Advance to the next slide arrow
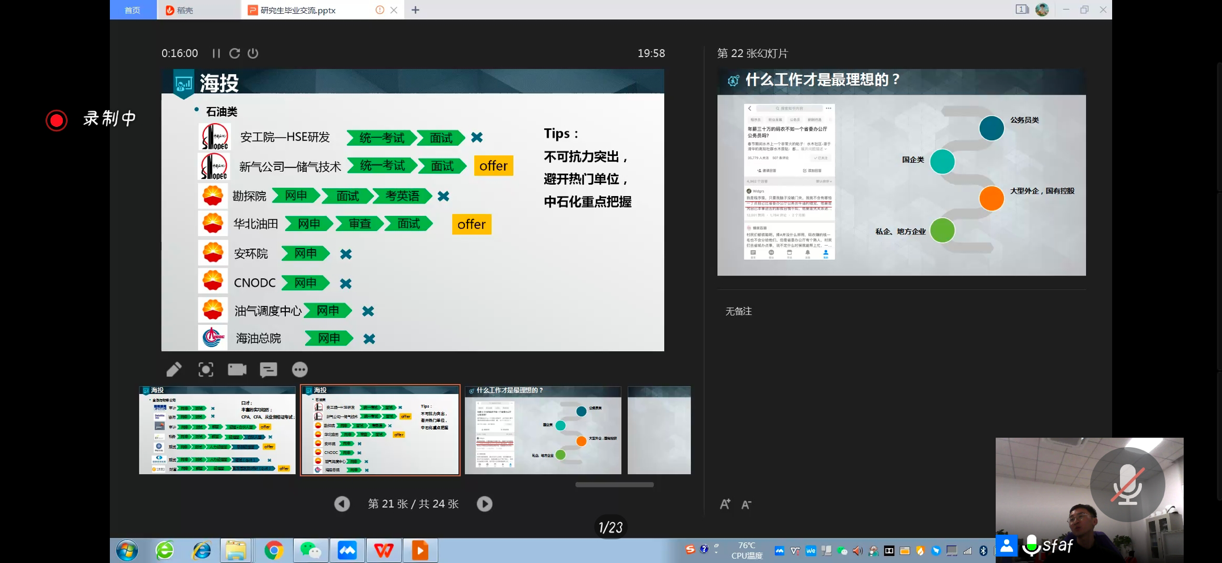Image resolution: width=1222 pixels, height=563 pixels. point(484,504)
